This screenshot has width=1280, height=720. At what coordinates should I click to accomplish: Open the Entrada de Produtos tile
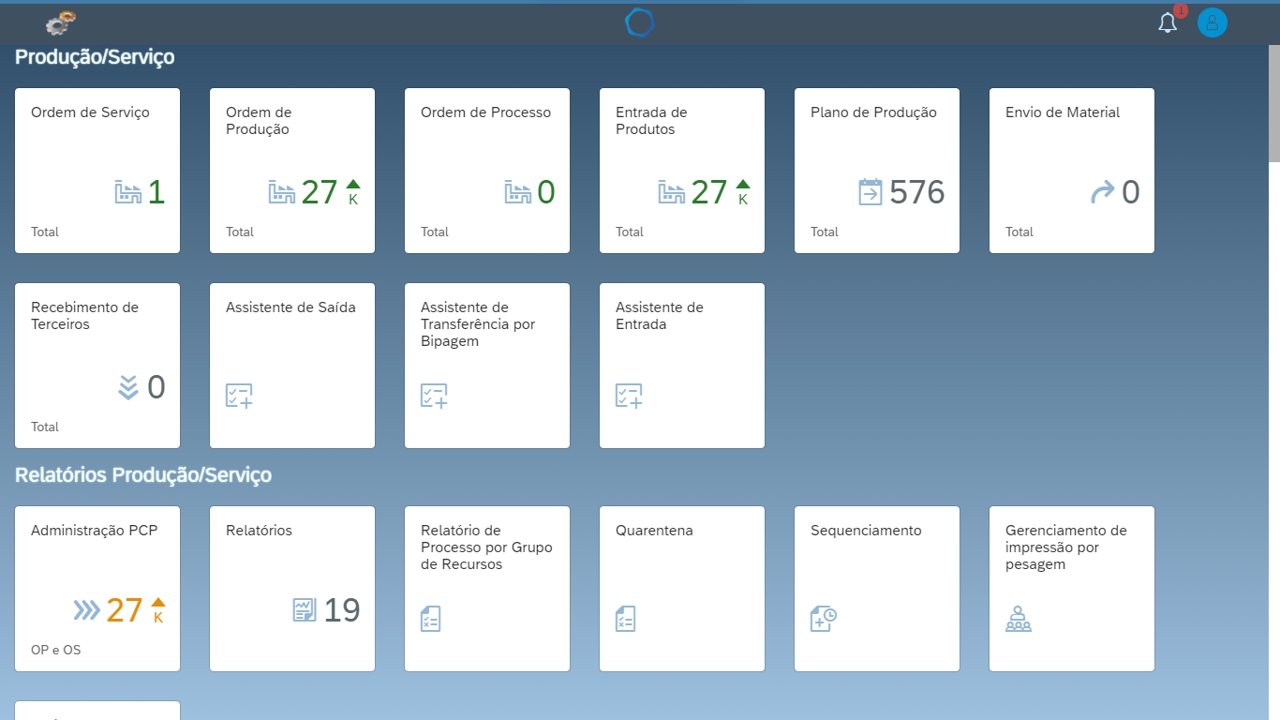click(x=682, y=170)
